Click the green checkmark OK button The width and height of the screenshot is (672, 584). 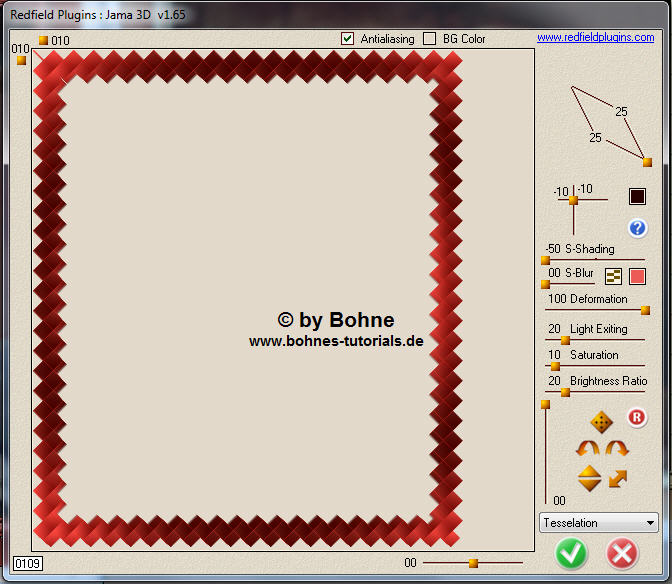click(x=572, y=552)
